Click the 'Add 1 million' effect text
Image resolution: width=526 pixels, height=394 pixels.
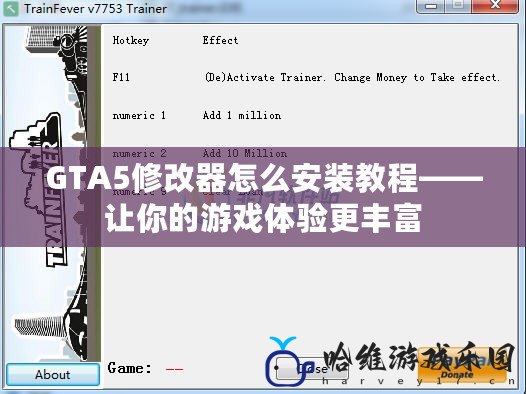tap(242, 115)
